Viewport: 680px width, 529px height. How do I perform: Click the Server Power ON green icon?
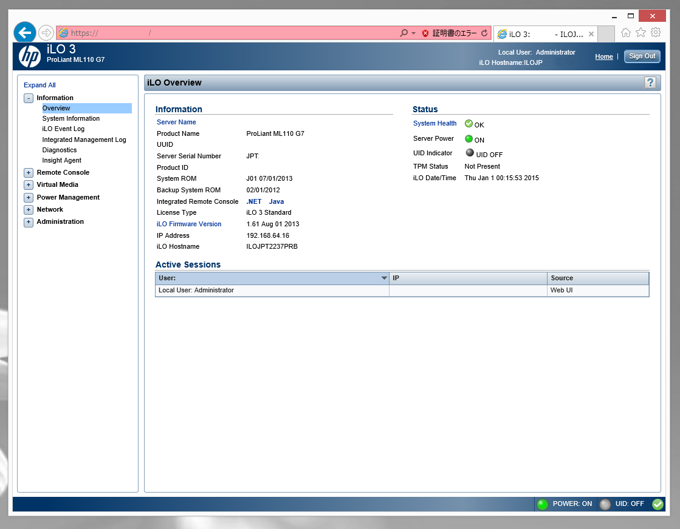(x=469, y=139)
